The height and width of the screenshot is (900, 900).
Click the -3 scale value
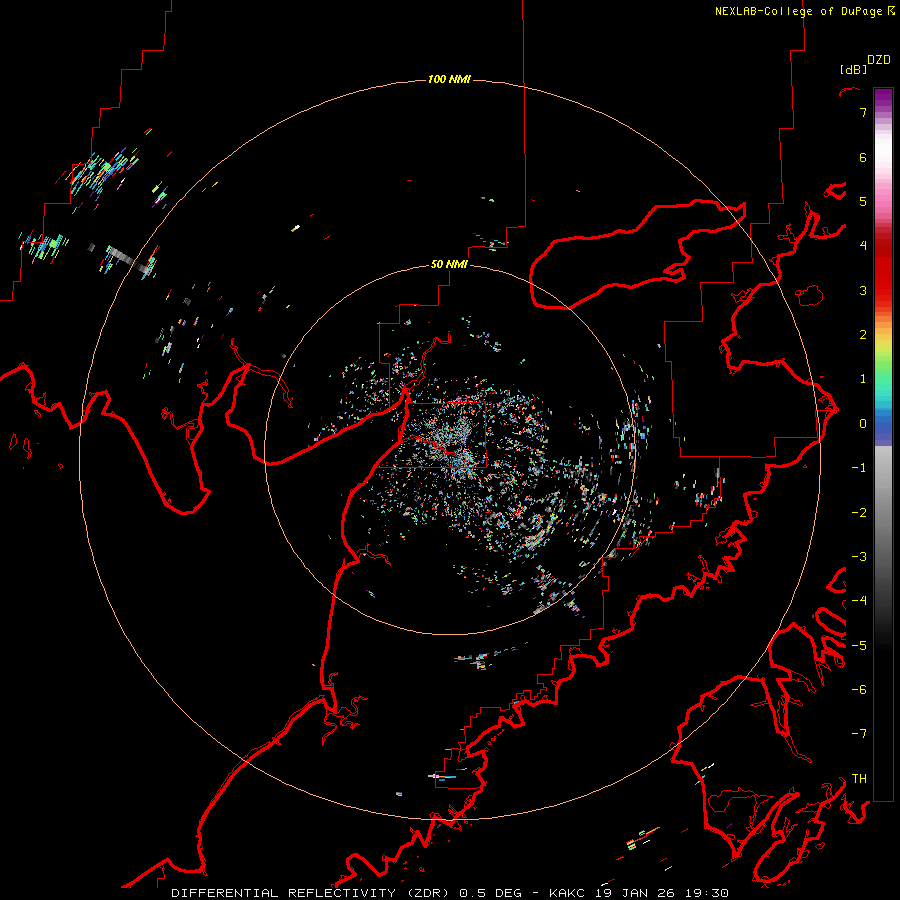[x=859, y=556]
